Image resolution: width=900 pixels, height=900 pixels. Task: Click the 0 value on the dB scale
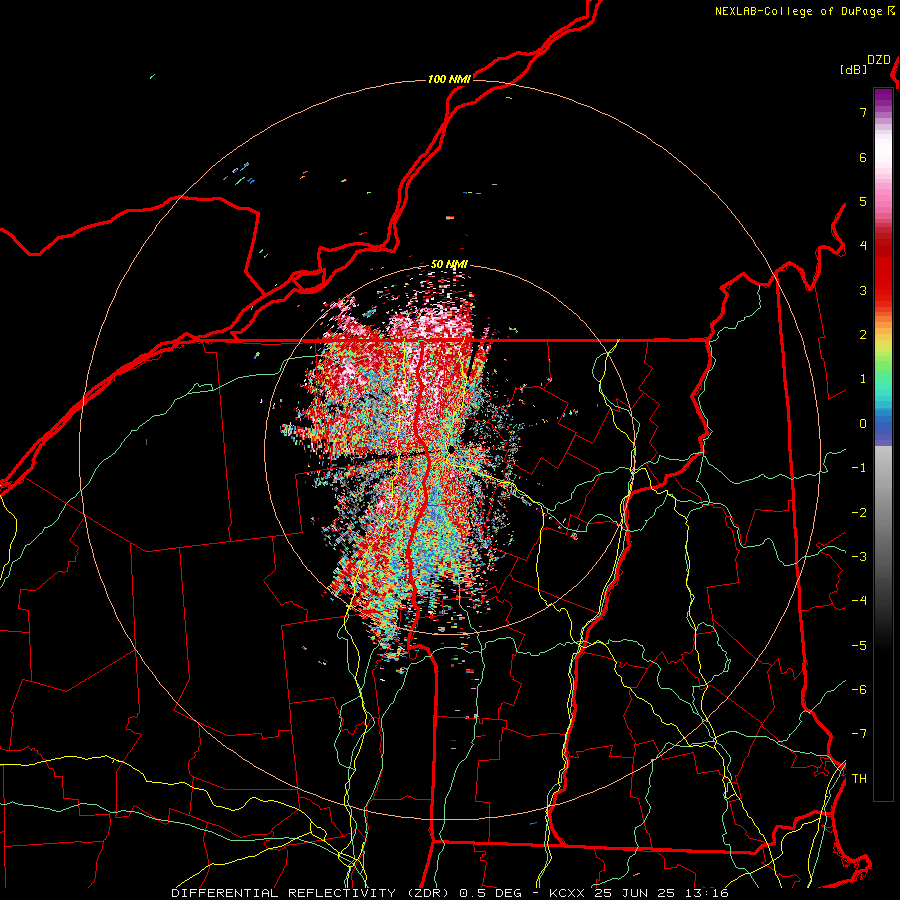pyautogui.click(x=863, y=424)
